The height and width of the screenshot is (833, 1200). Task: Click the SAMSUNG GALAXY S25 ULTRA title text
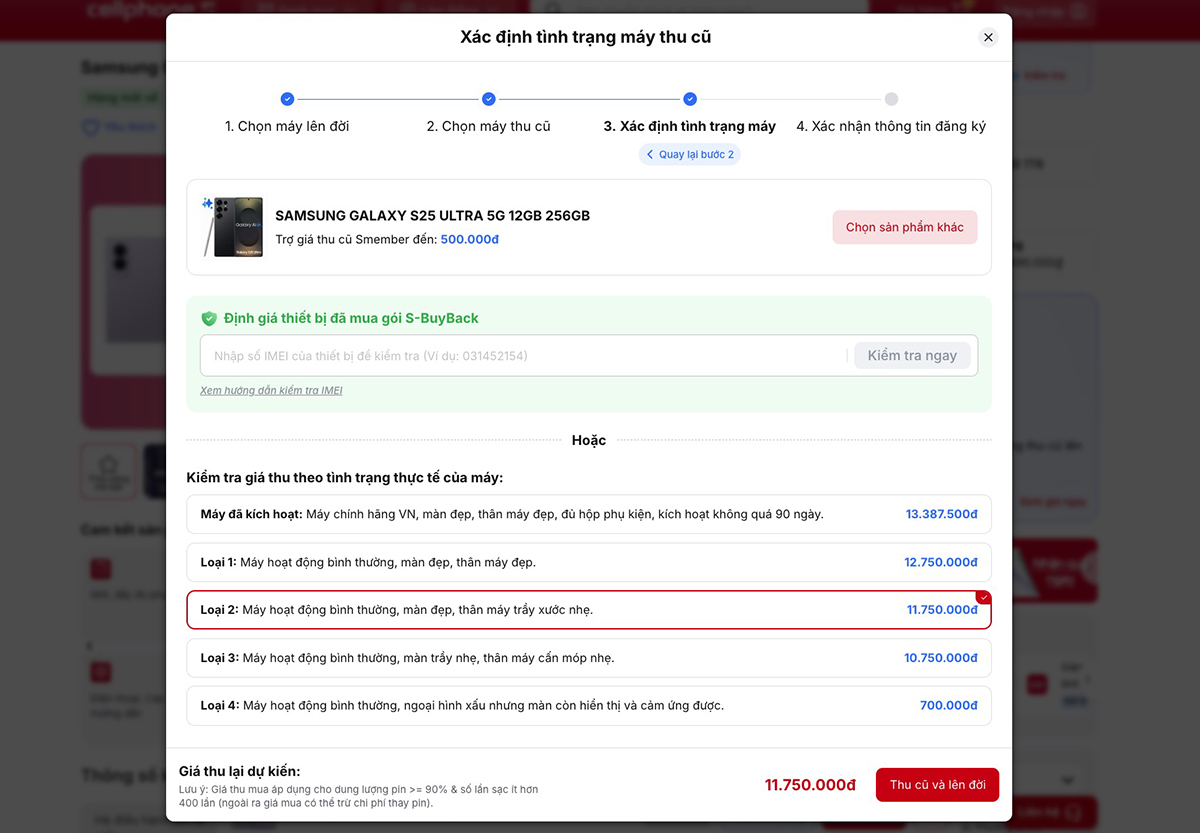pyautogui.click(x=432, y=216)
